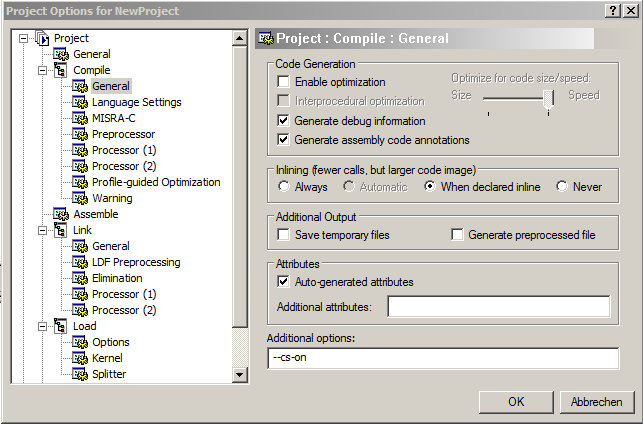Viewport: 643px width, 424px height.
Task: Click the Project root node icon
Action: (x=42, y=38)
